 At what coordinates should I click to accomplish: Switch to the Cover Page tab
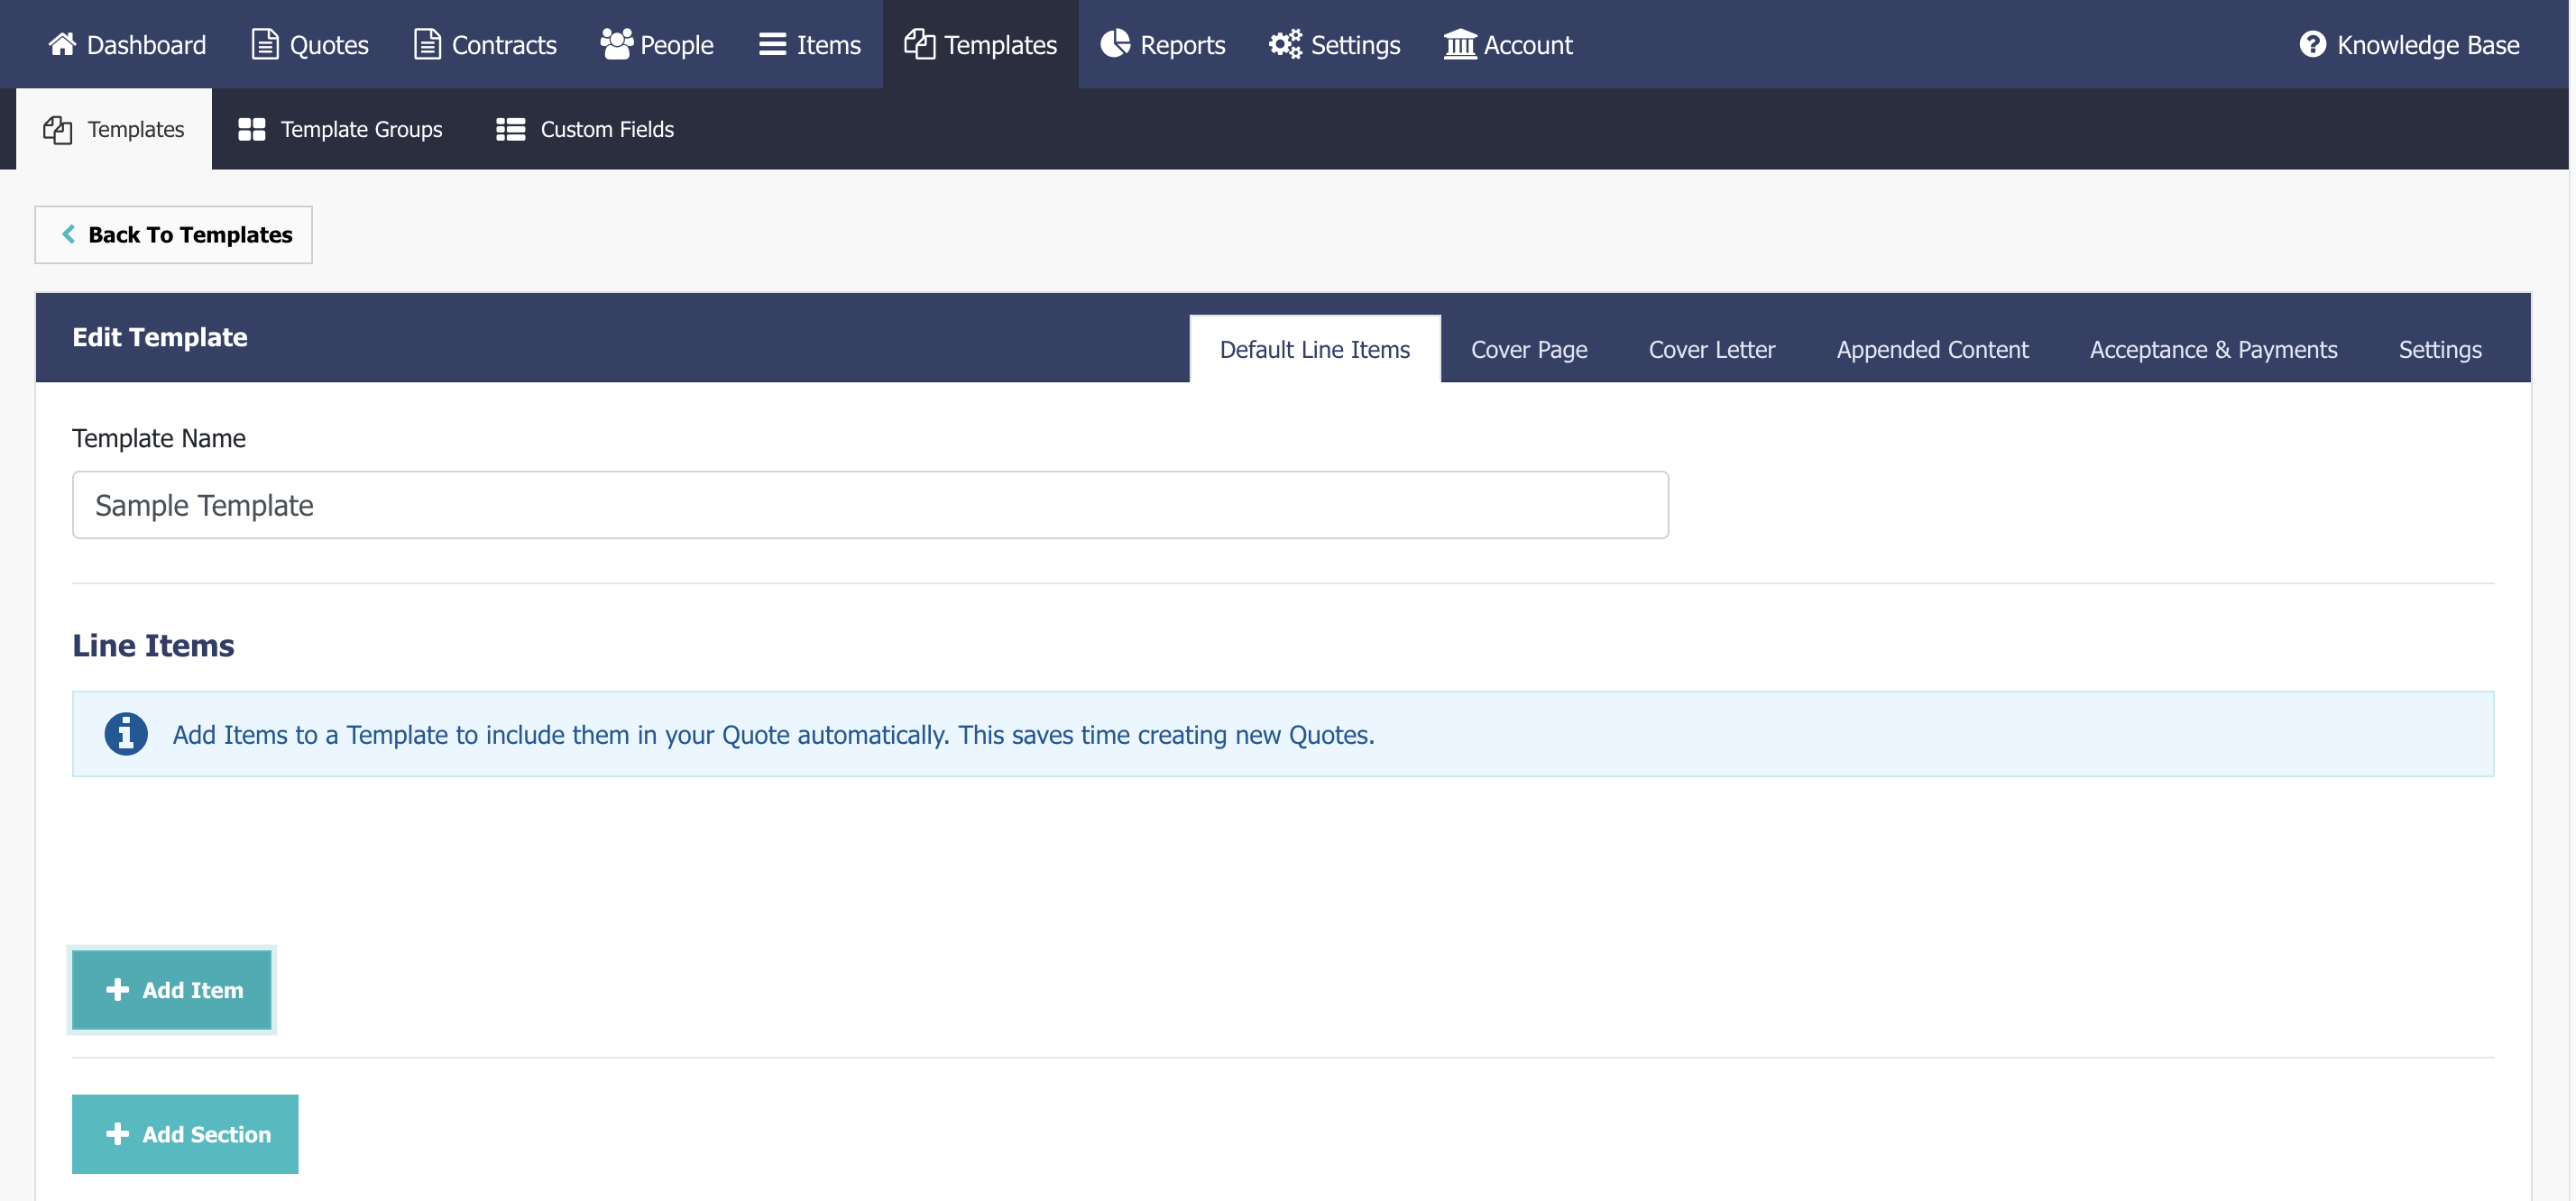tap(1529, 349)
